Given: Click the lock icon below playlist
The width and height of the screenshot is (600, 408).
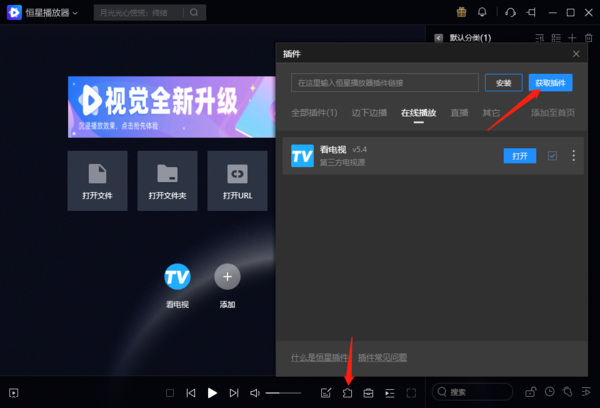Looking at the screenshot, I should [530, 392].
